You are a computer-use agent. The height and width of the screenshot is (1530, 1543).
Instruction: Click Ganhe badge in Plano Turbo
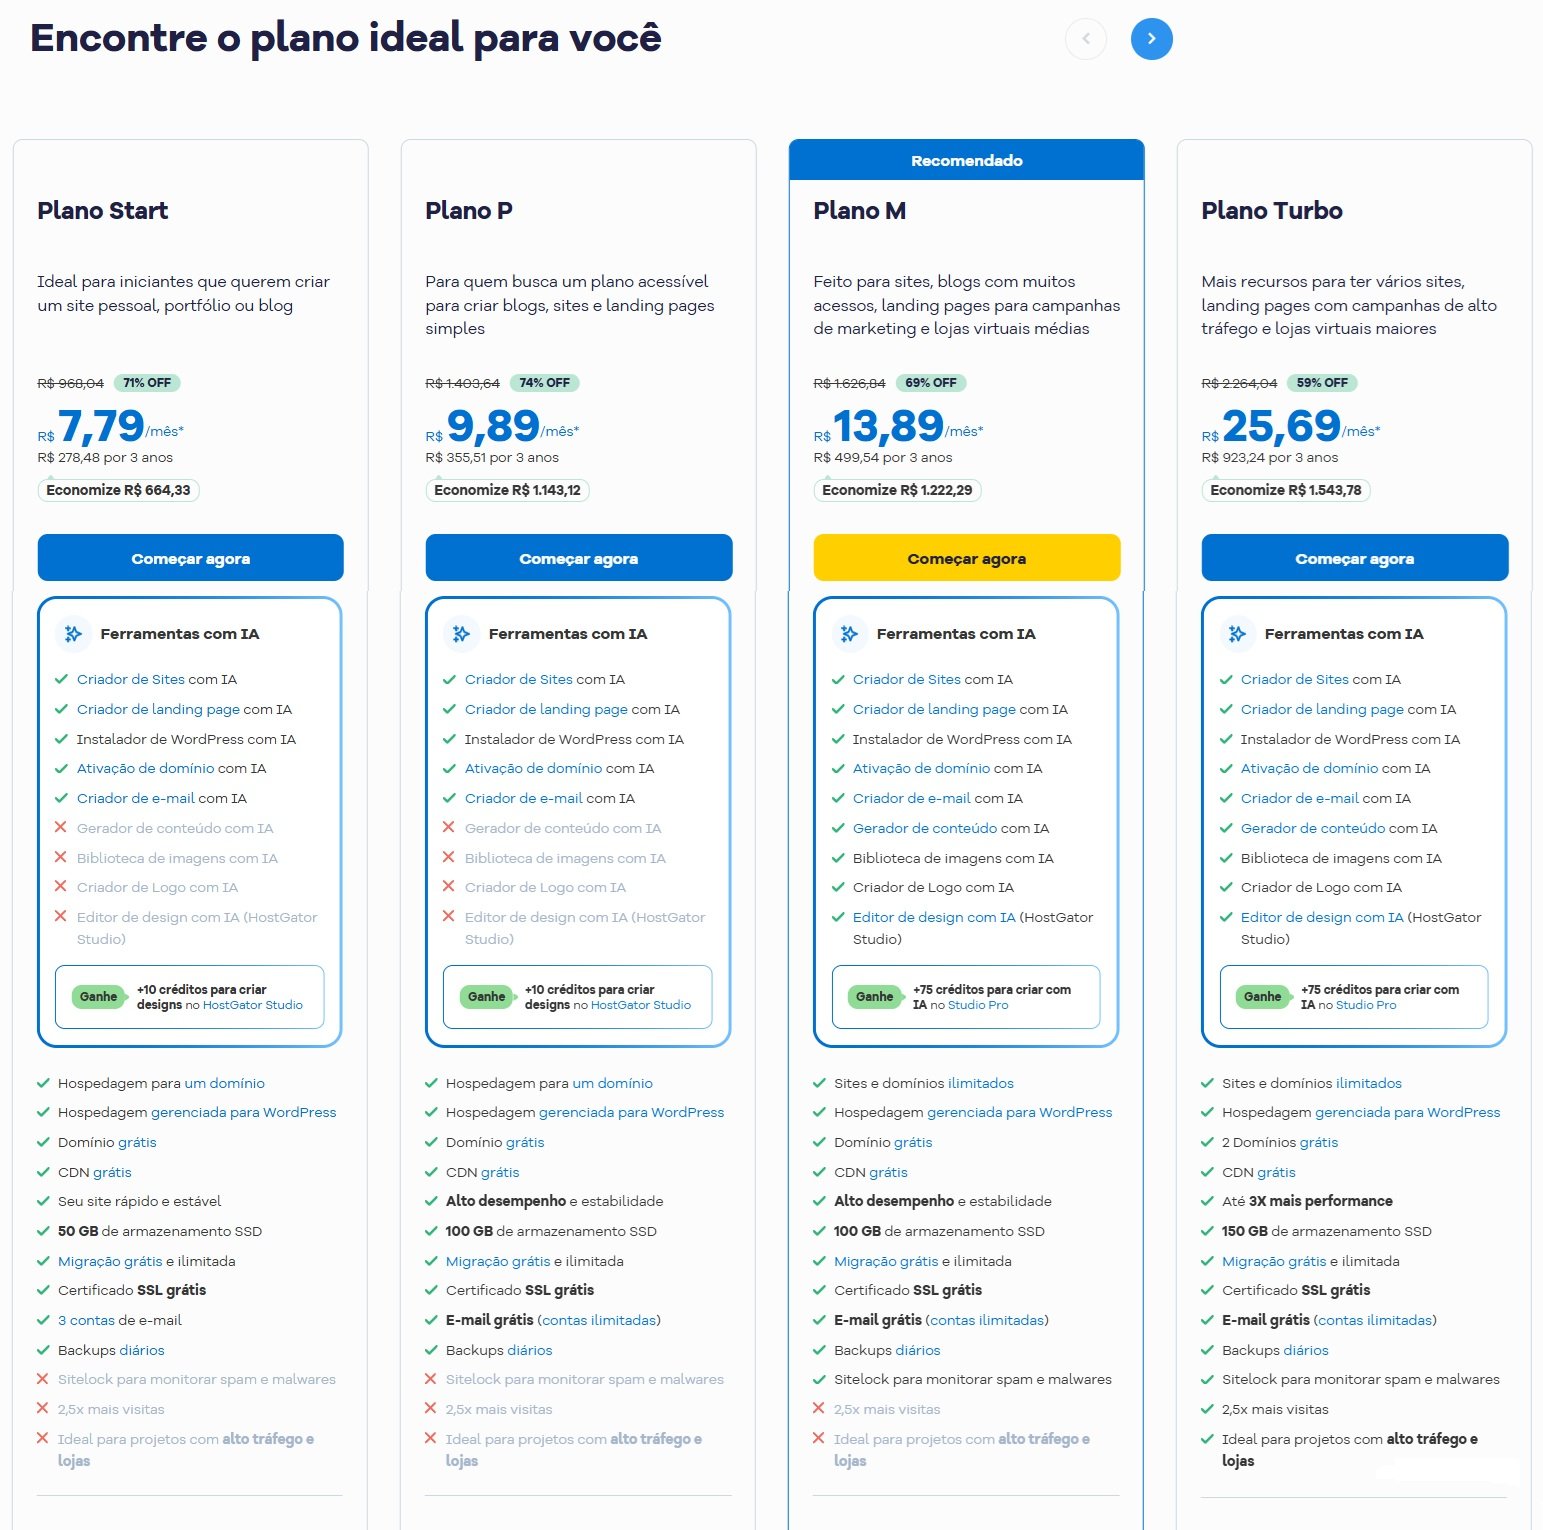[x=1262, y=997]
